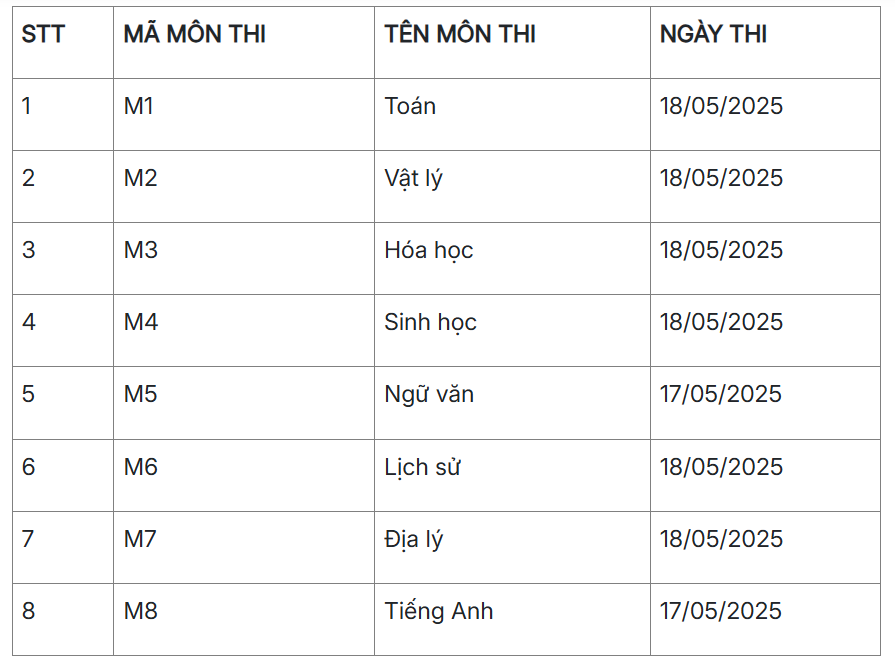Click the exam date for Toán

[721, 106]
